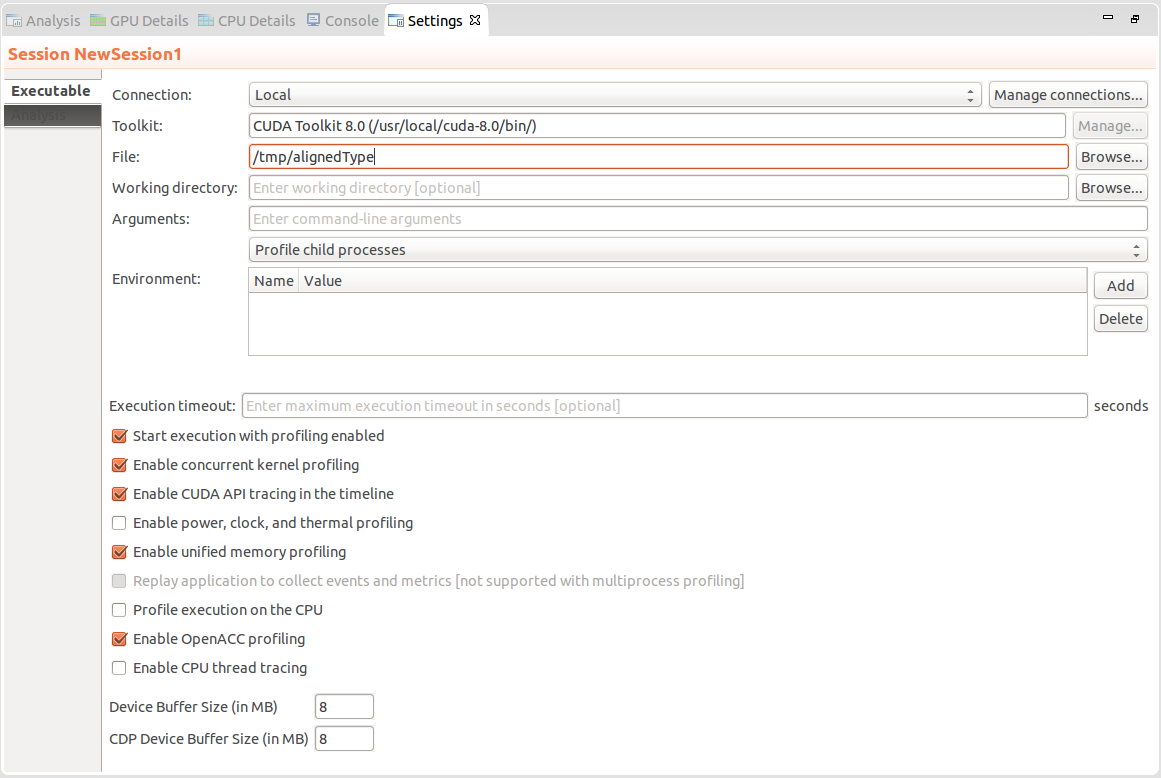Viewport: 1161px width, 778px height.
Task: Delete the selected environment variable
Action: pyautogui.click(x=1120, y=318)
